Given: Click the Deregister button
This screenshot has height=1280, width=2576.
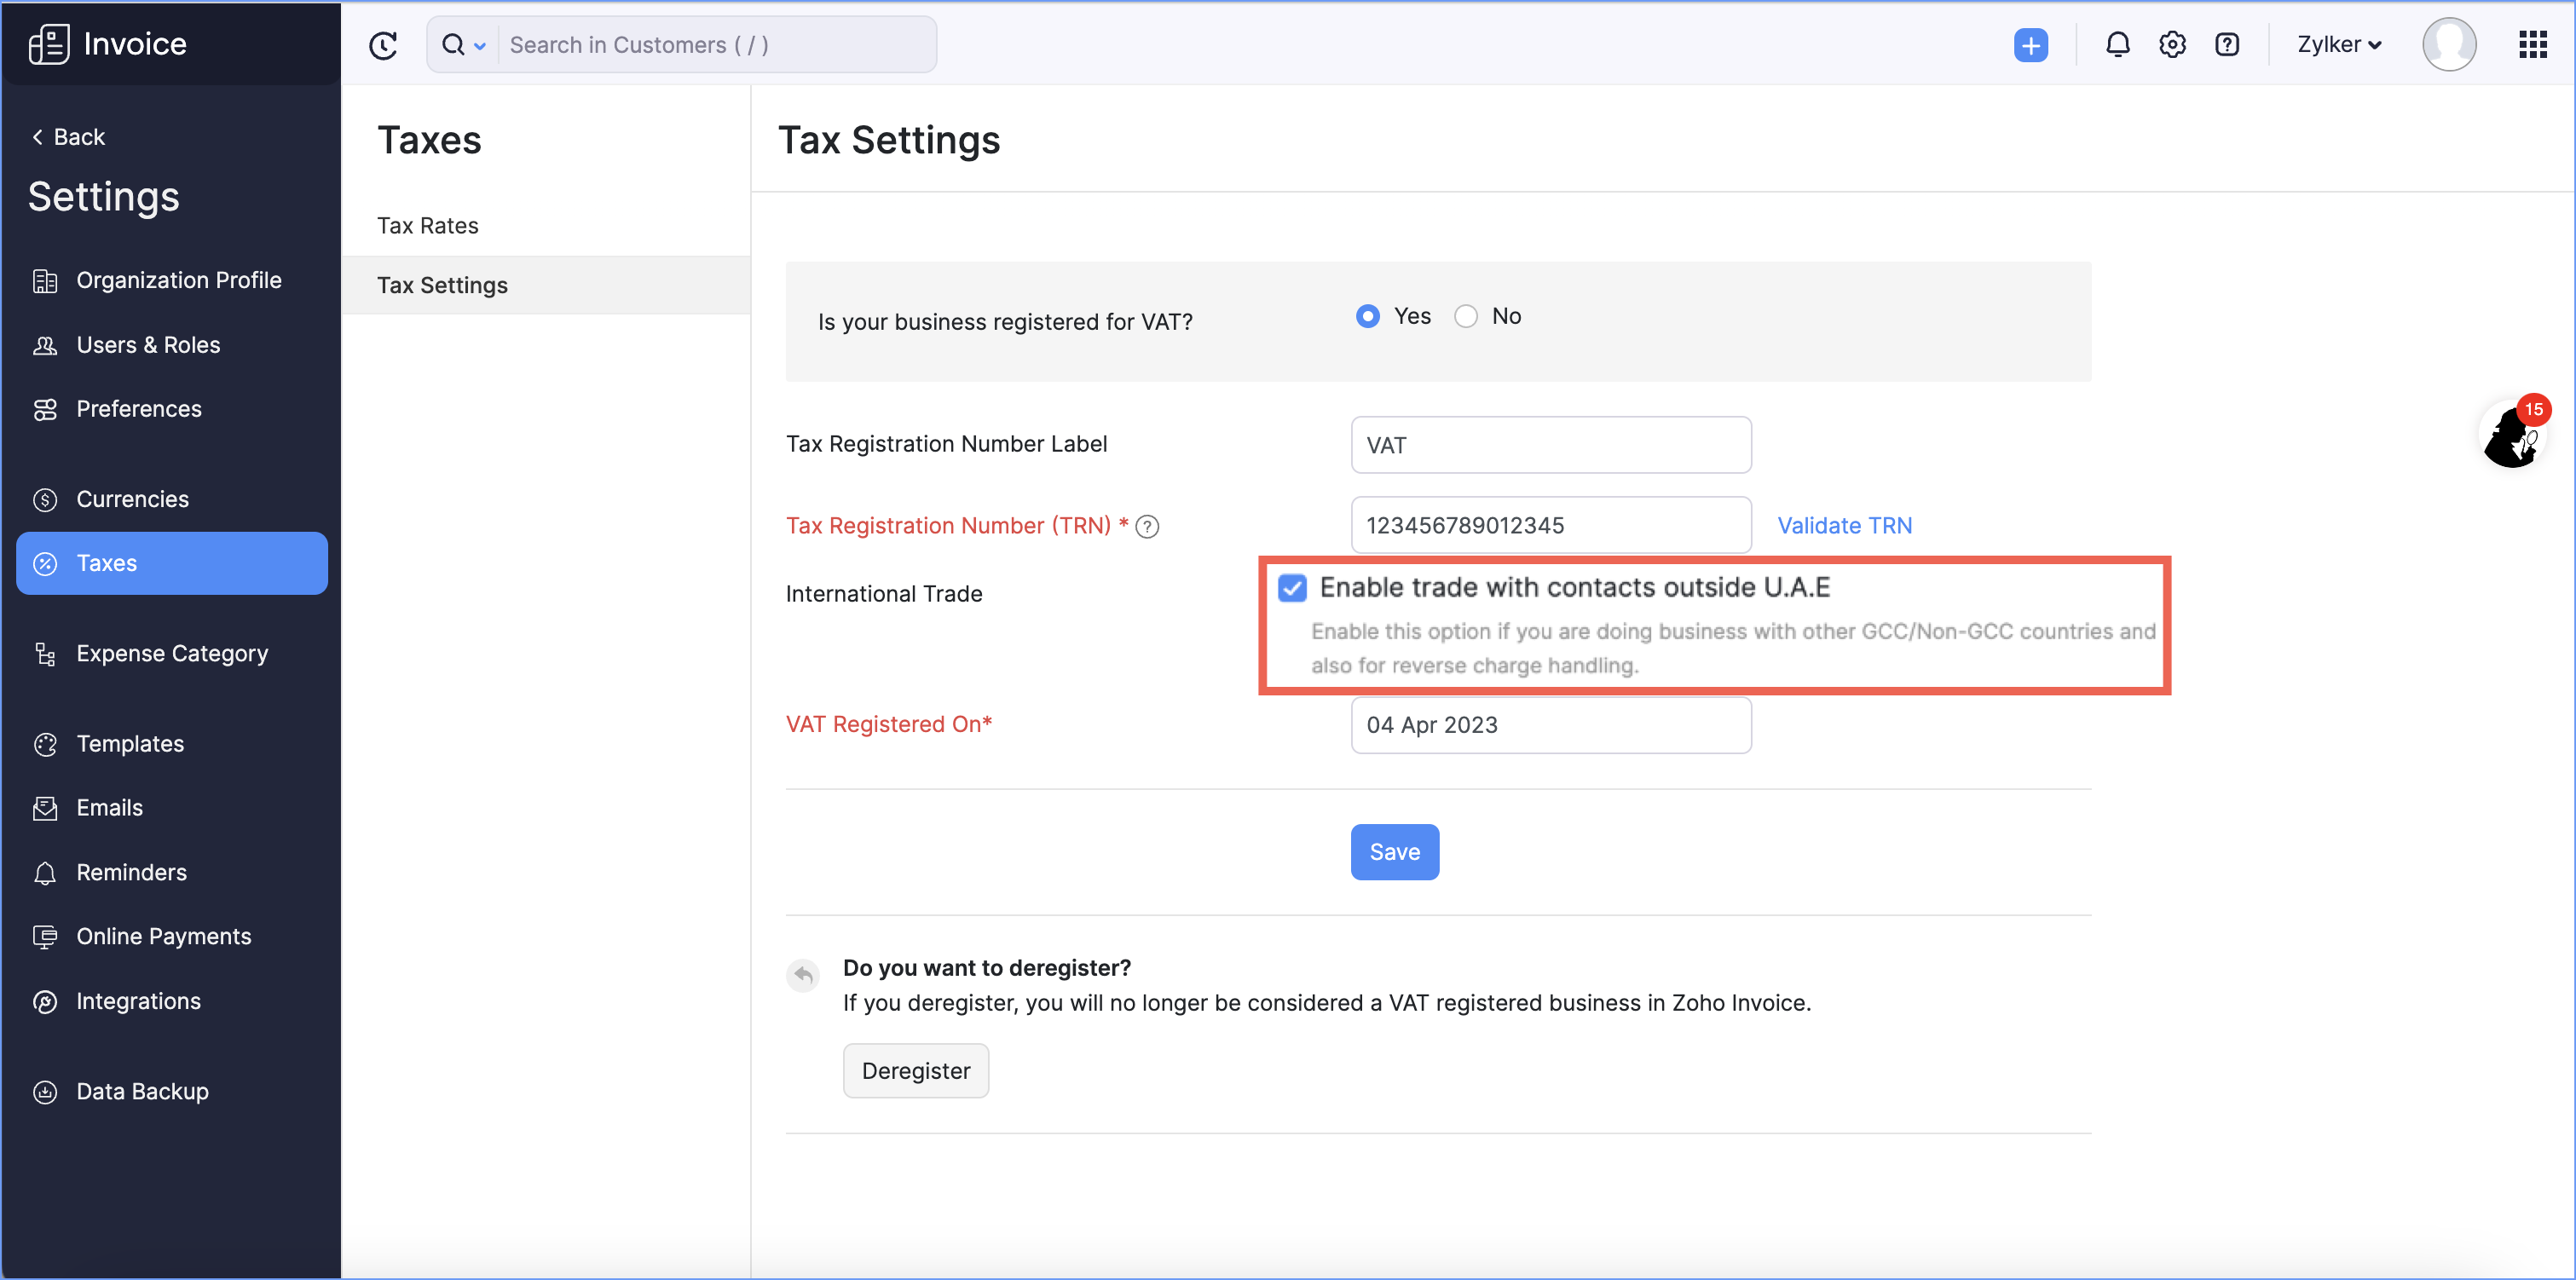Looking at the screenshot, I should point(915,1071).
